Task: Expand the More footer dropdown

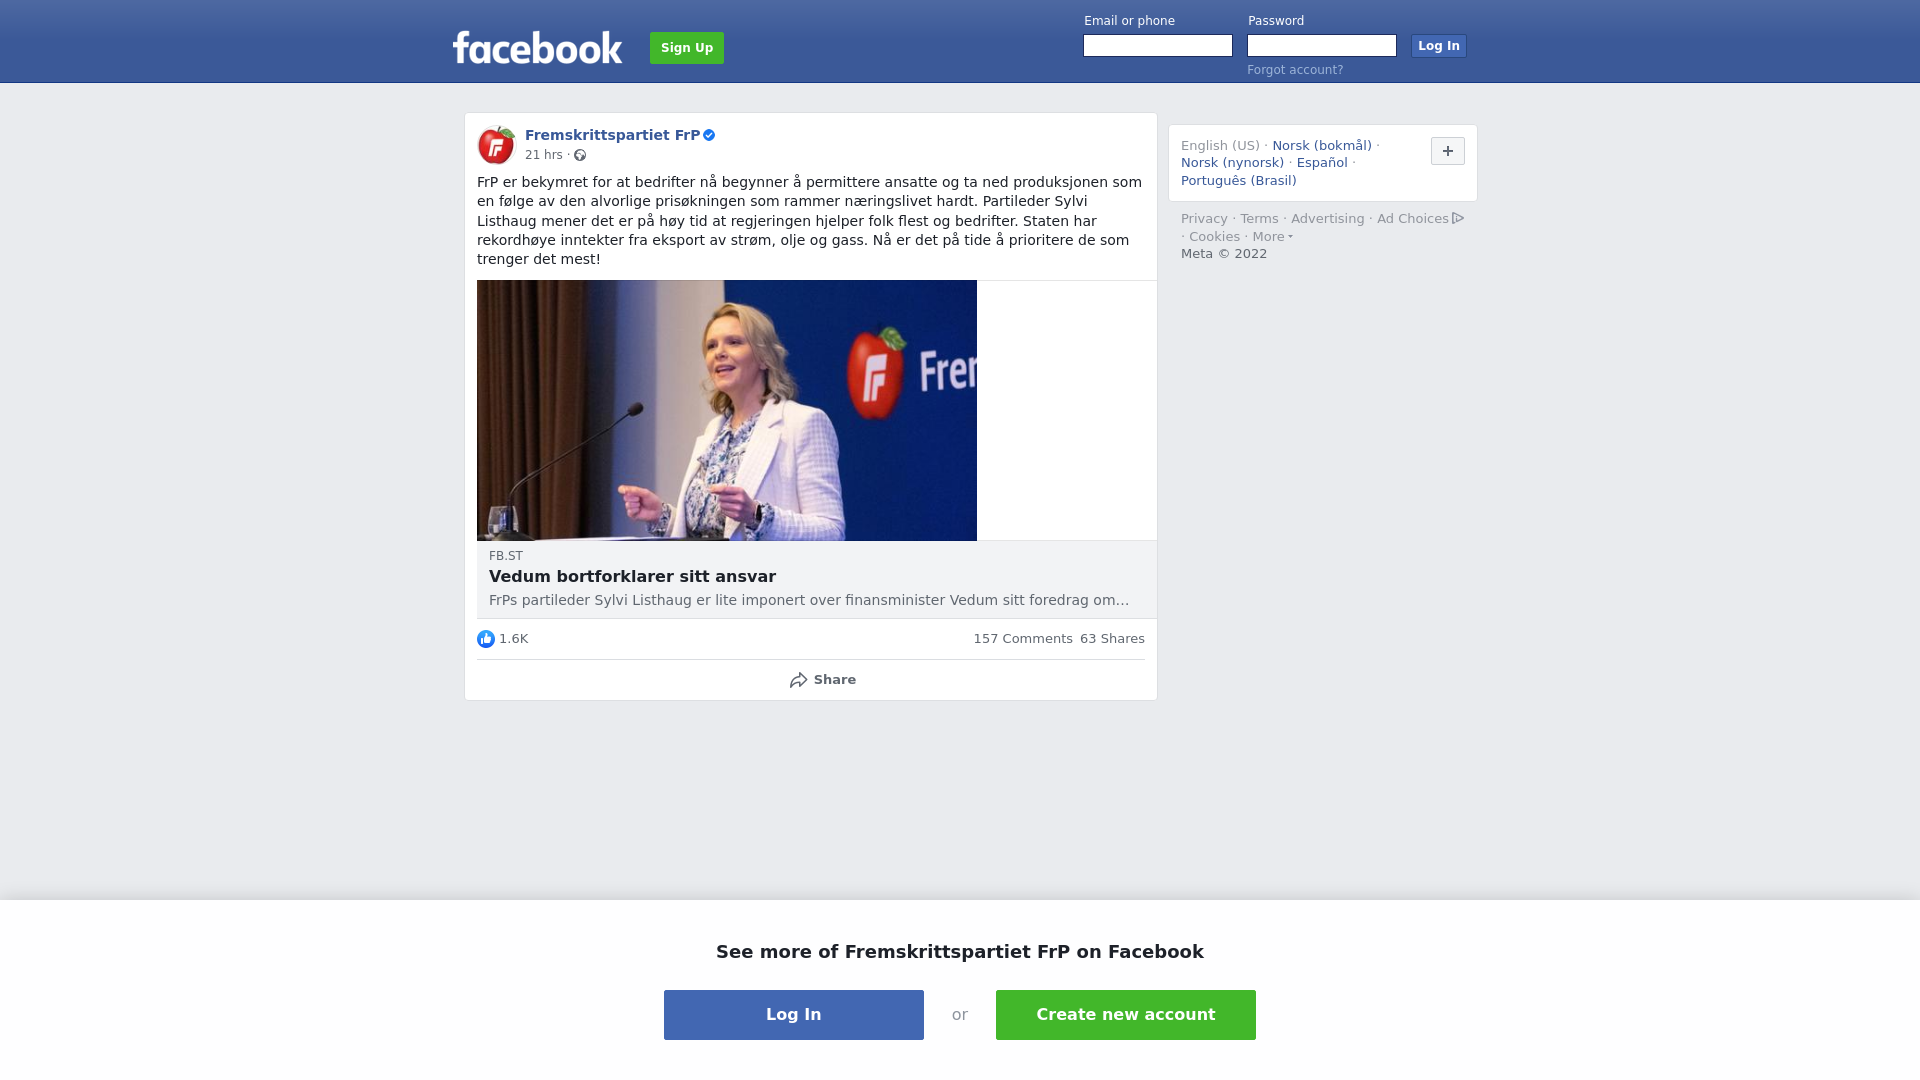Action: [x=1272, y=237]
